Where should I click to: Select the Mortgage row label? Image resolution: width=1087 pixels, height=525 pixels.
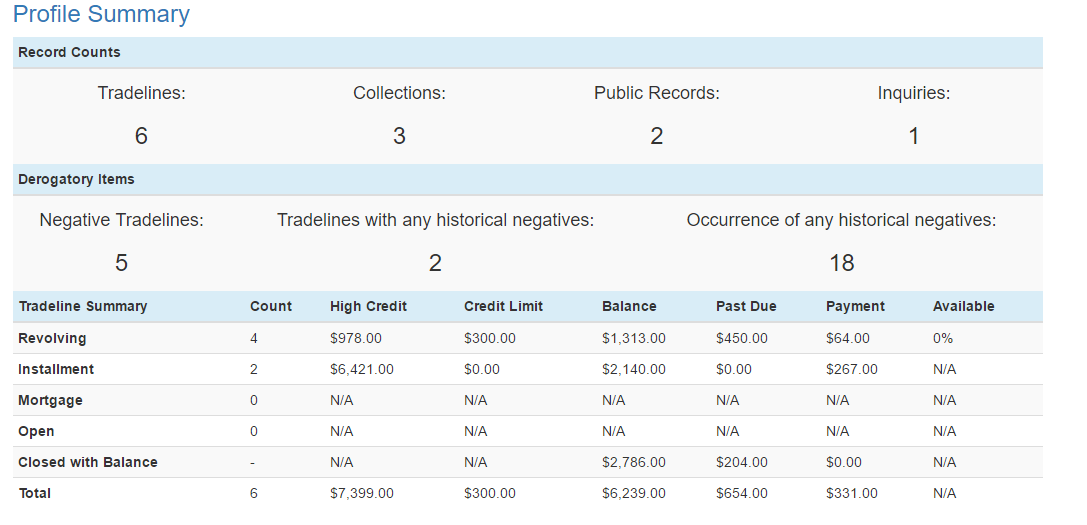(x=50, y=400)
